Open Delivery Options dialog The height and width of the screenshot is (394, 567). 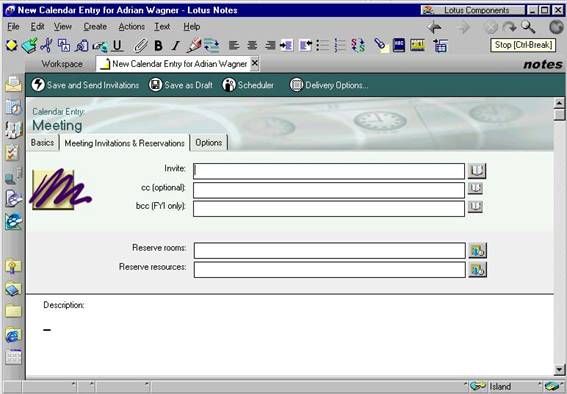click(329, 85)
